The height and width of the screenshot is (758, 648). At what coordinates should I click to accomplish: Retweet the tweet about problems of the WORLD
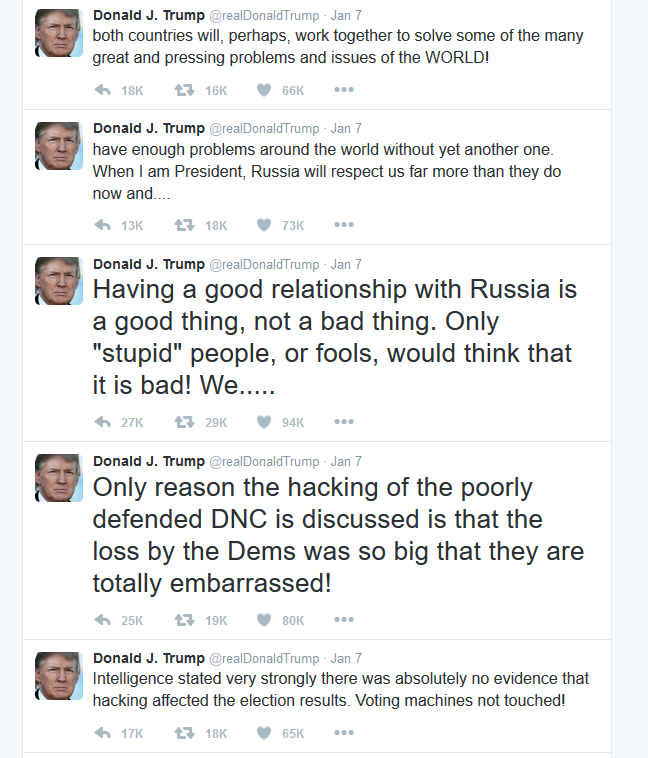pos(184,90)
